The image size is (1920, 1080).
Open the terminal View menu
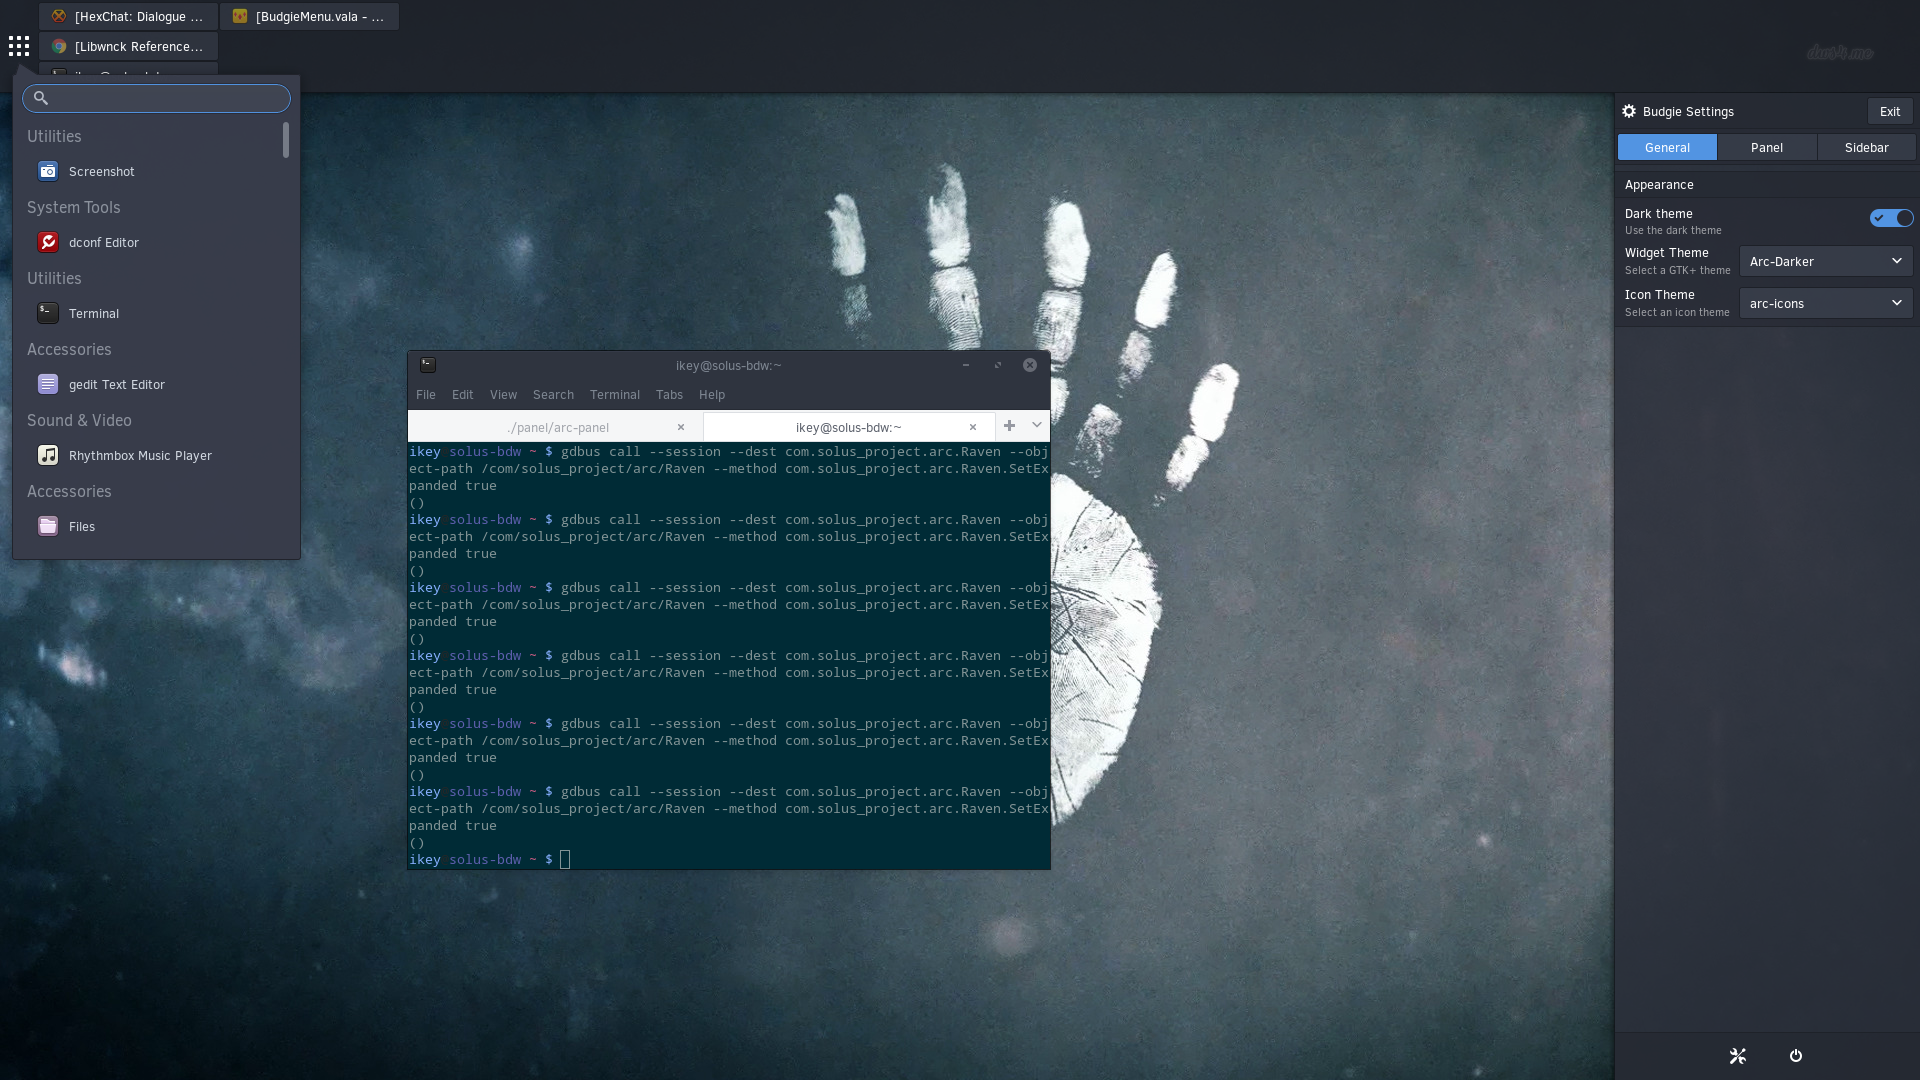pos(503,395)
